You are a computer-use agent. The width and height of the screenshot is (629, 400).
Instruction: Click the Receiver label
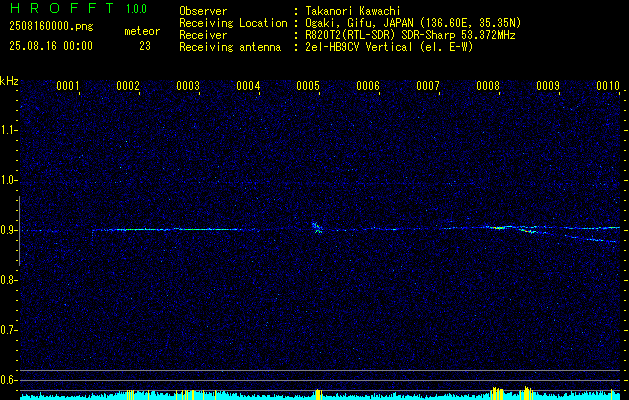[203, 35]
